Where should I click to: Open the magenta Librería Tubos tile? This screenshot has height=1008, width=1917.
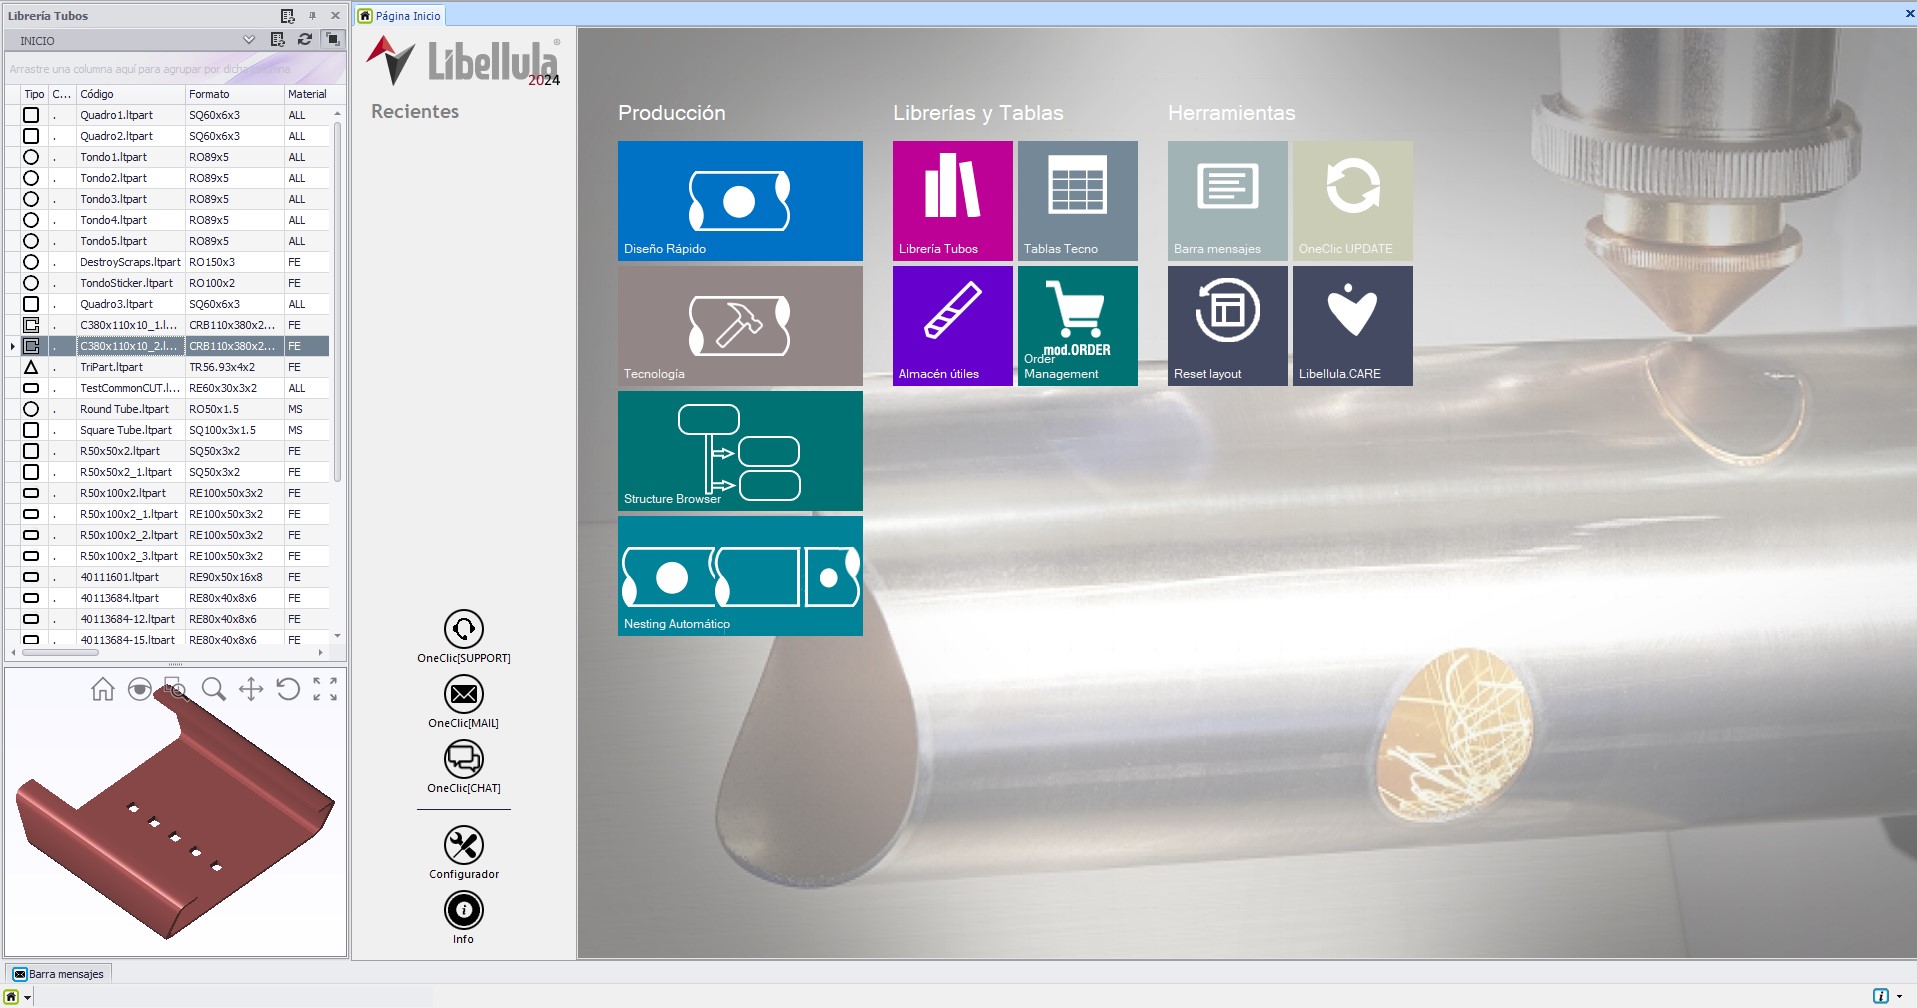coord(953,201)
